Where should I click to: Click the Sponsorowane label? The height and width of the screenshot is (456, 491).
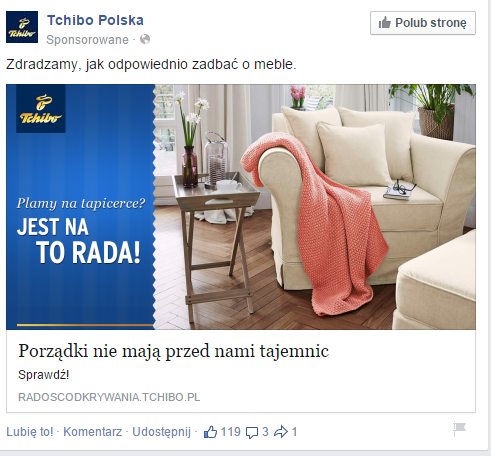pos(87,40)
